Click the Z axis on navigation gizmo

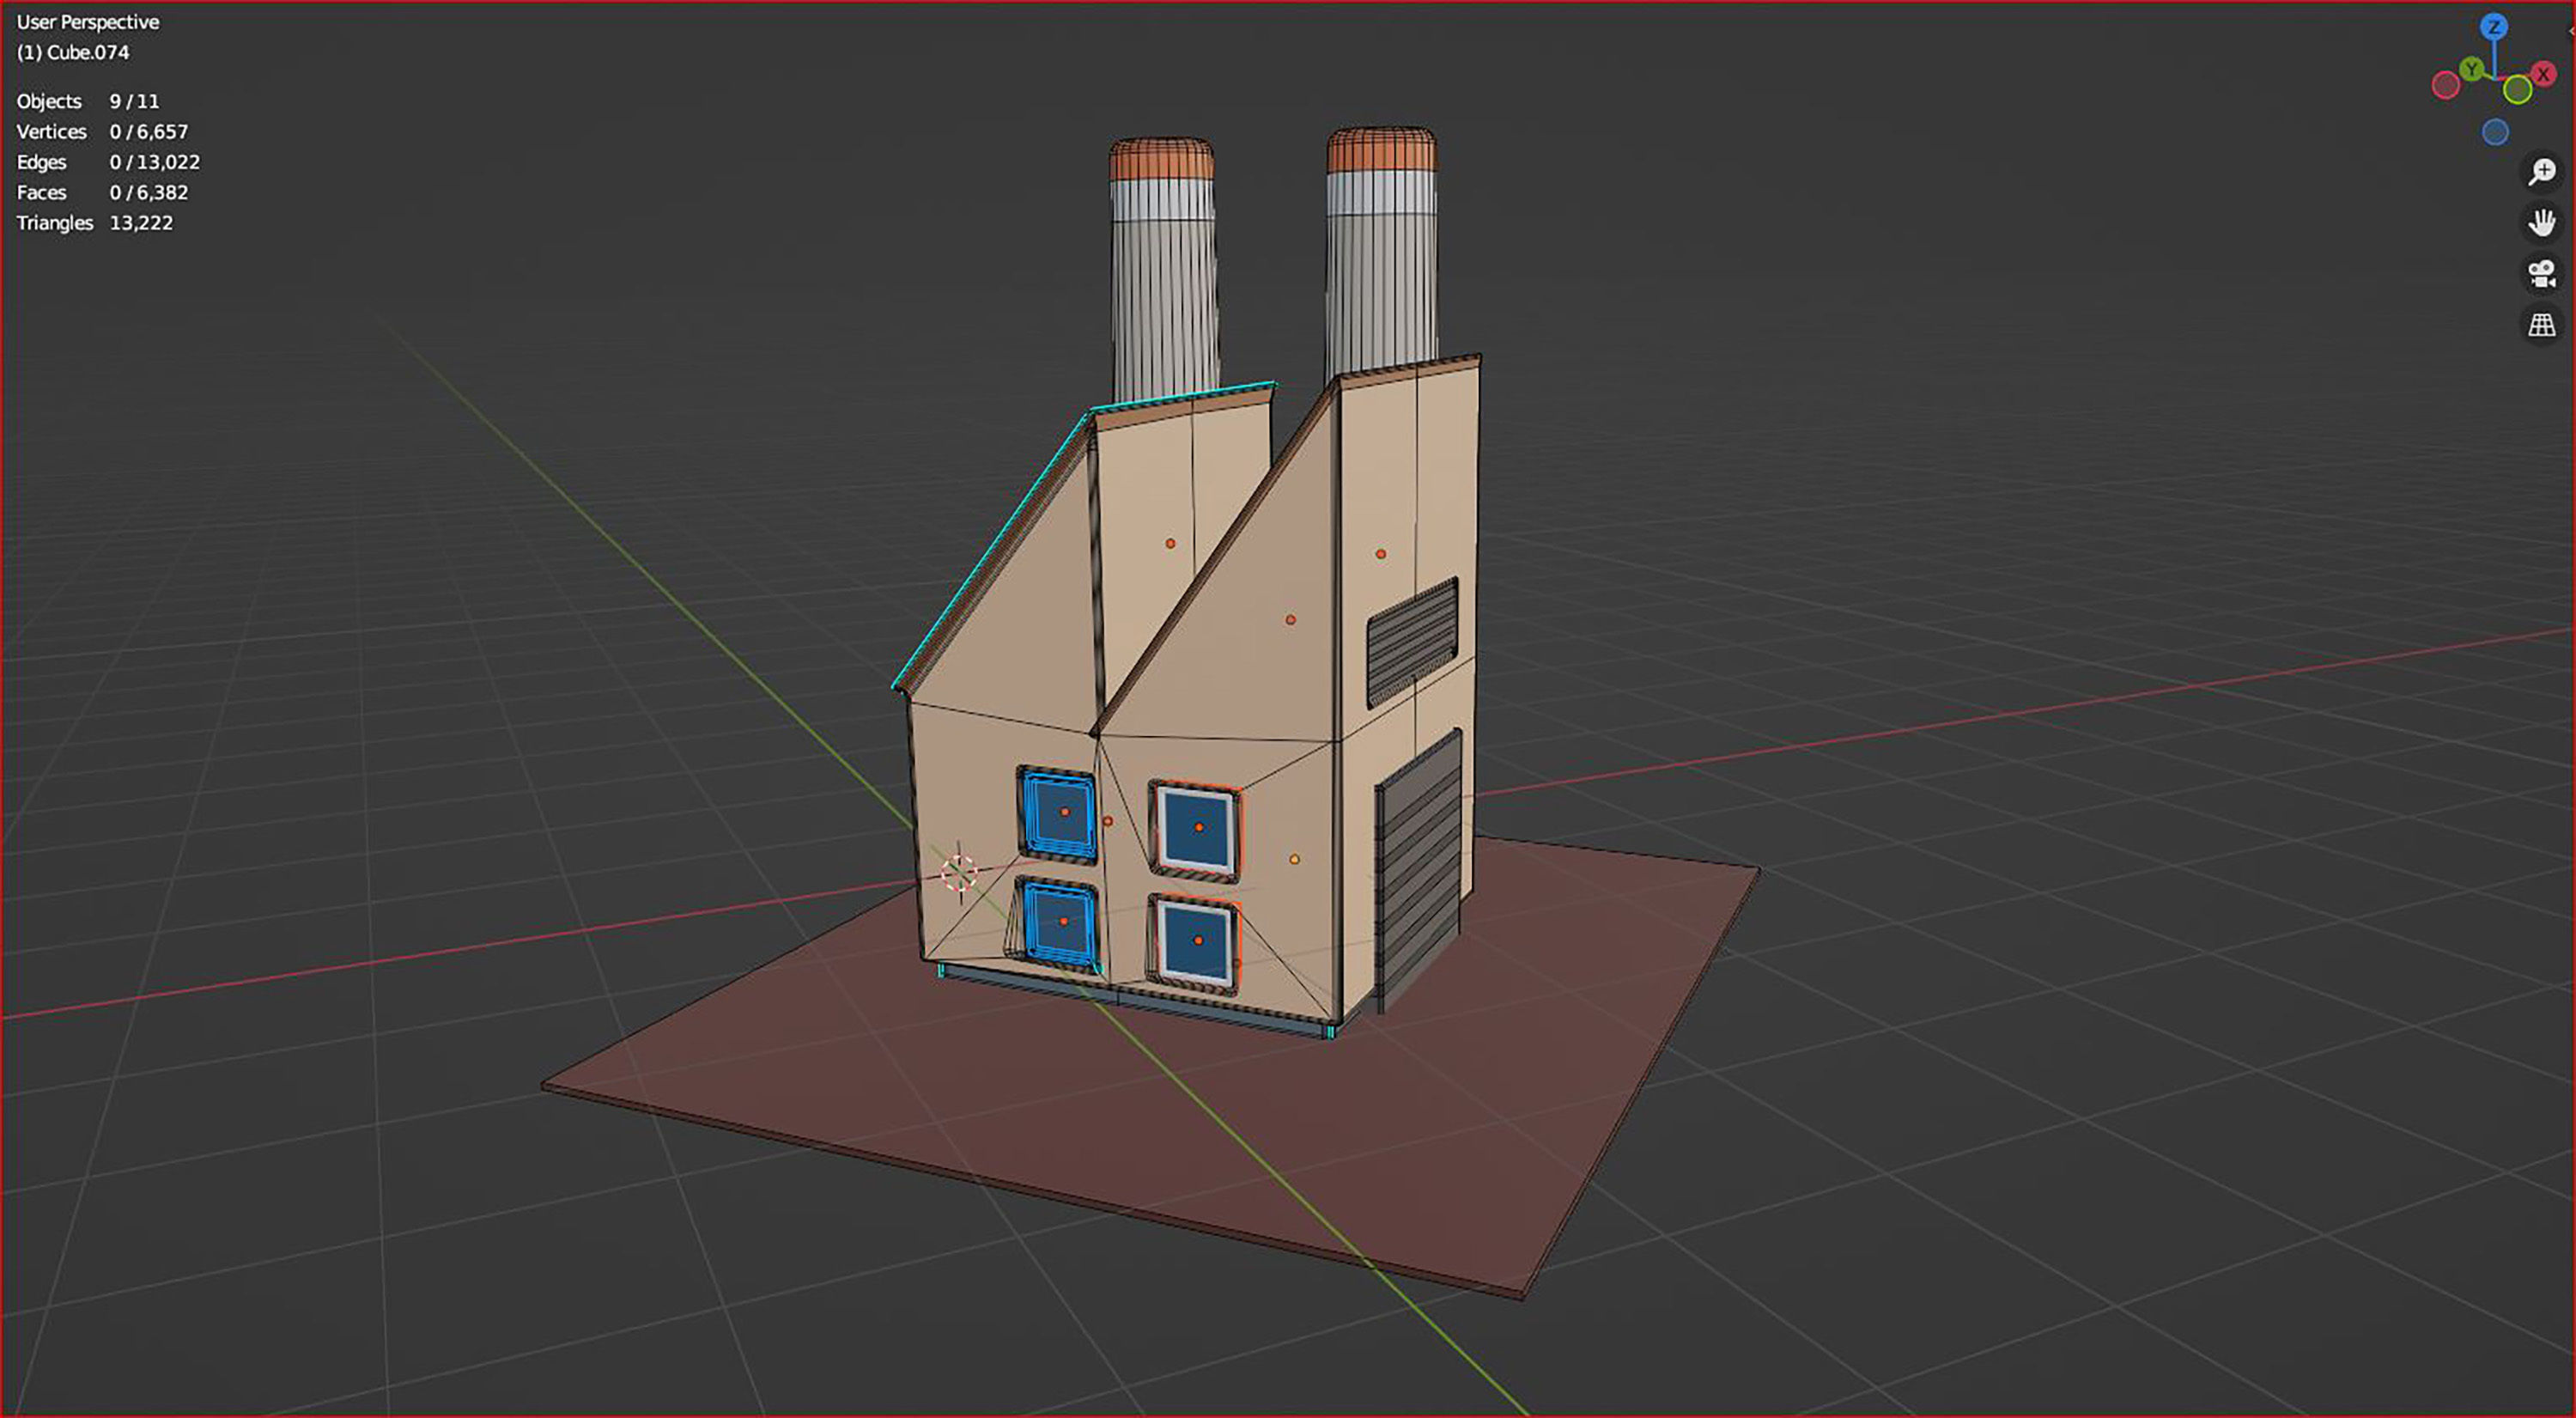point(2494,27)
